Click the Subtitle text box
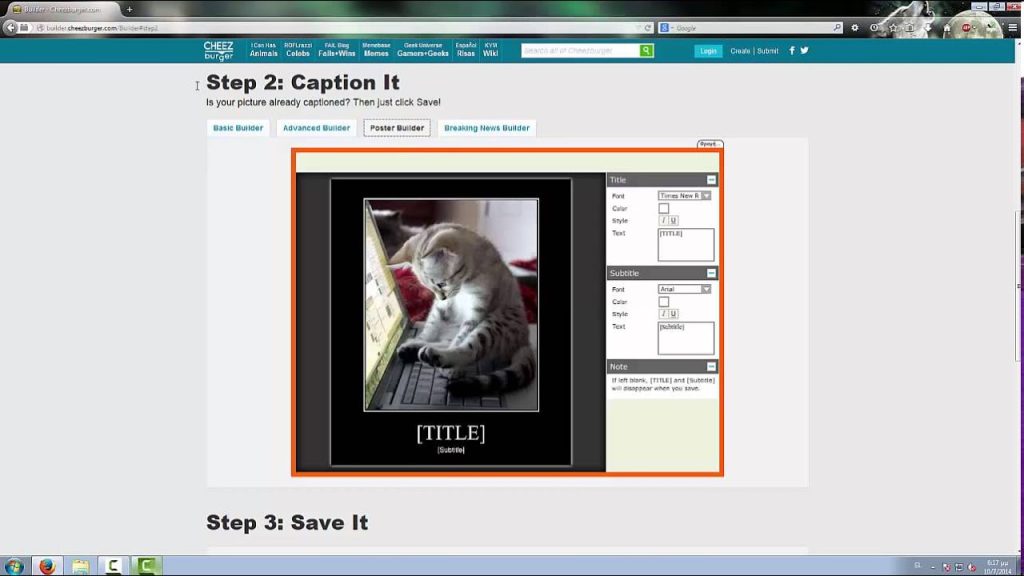1024x576 pixels. (x=686, y=338)
